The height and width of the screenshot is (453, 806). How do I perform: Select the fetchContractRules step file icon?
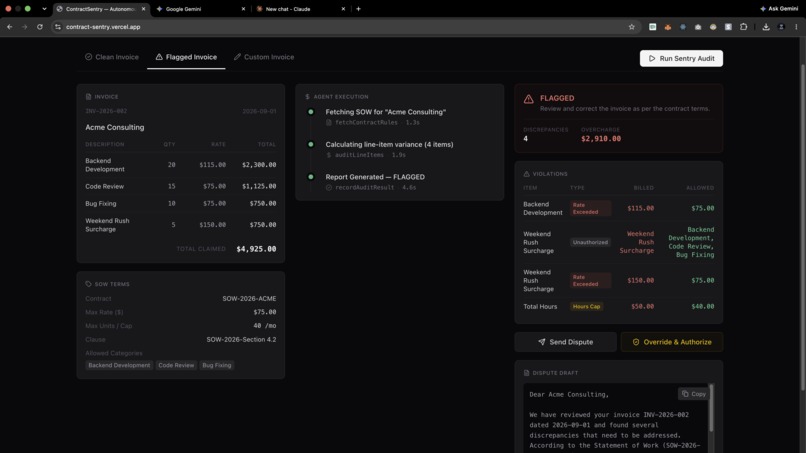(x=329, y=122)
